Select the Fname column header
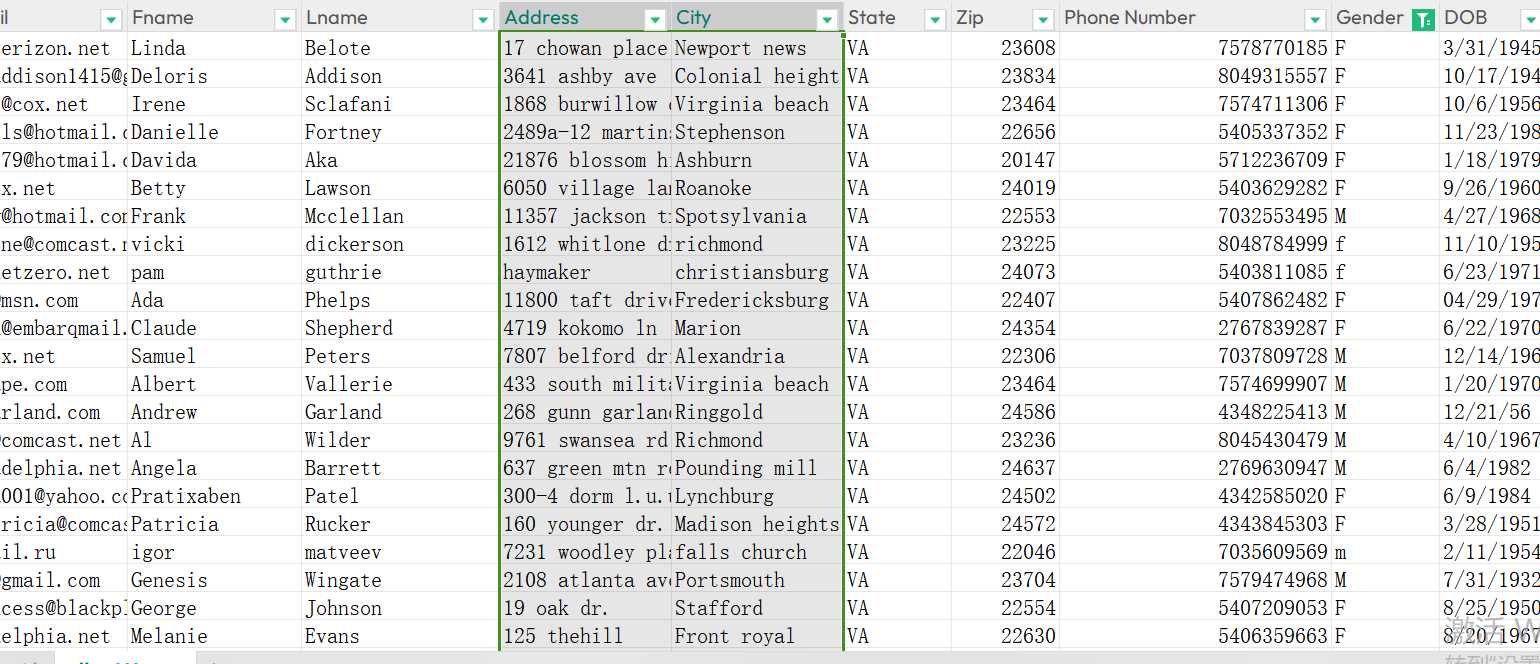This screenshot has height=664, width=1540. [x=214, y=17]
